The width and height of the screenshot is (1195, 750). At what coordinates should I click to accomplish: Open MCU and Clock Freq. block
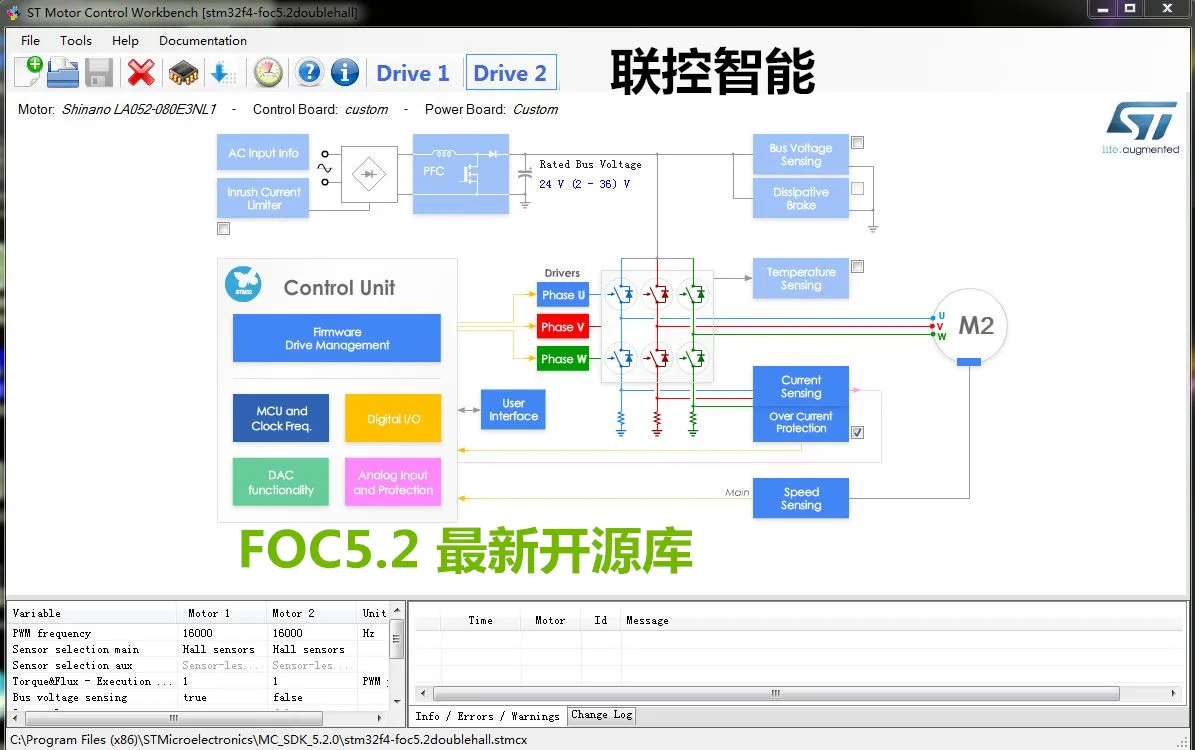[x=280, y=418]
